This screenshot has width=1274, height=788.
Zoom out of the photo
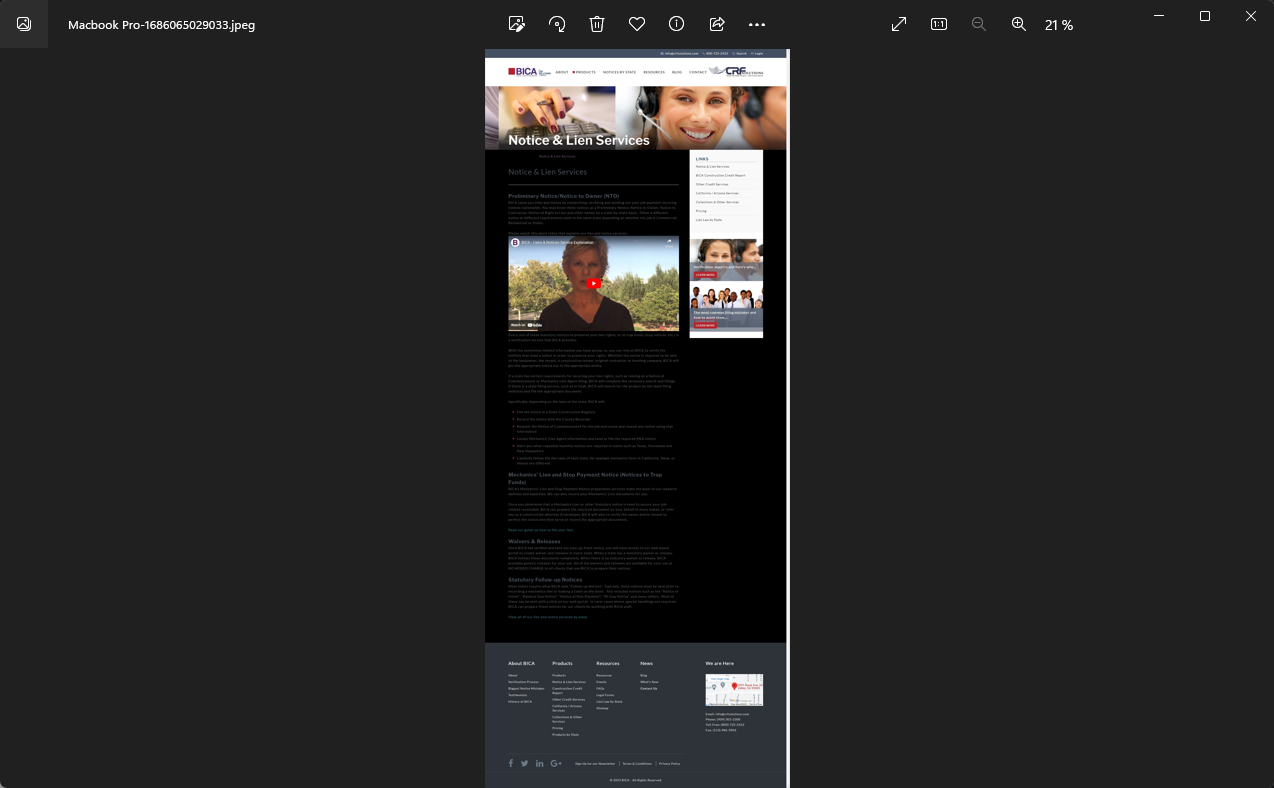[979, 24]
